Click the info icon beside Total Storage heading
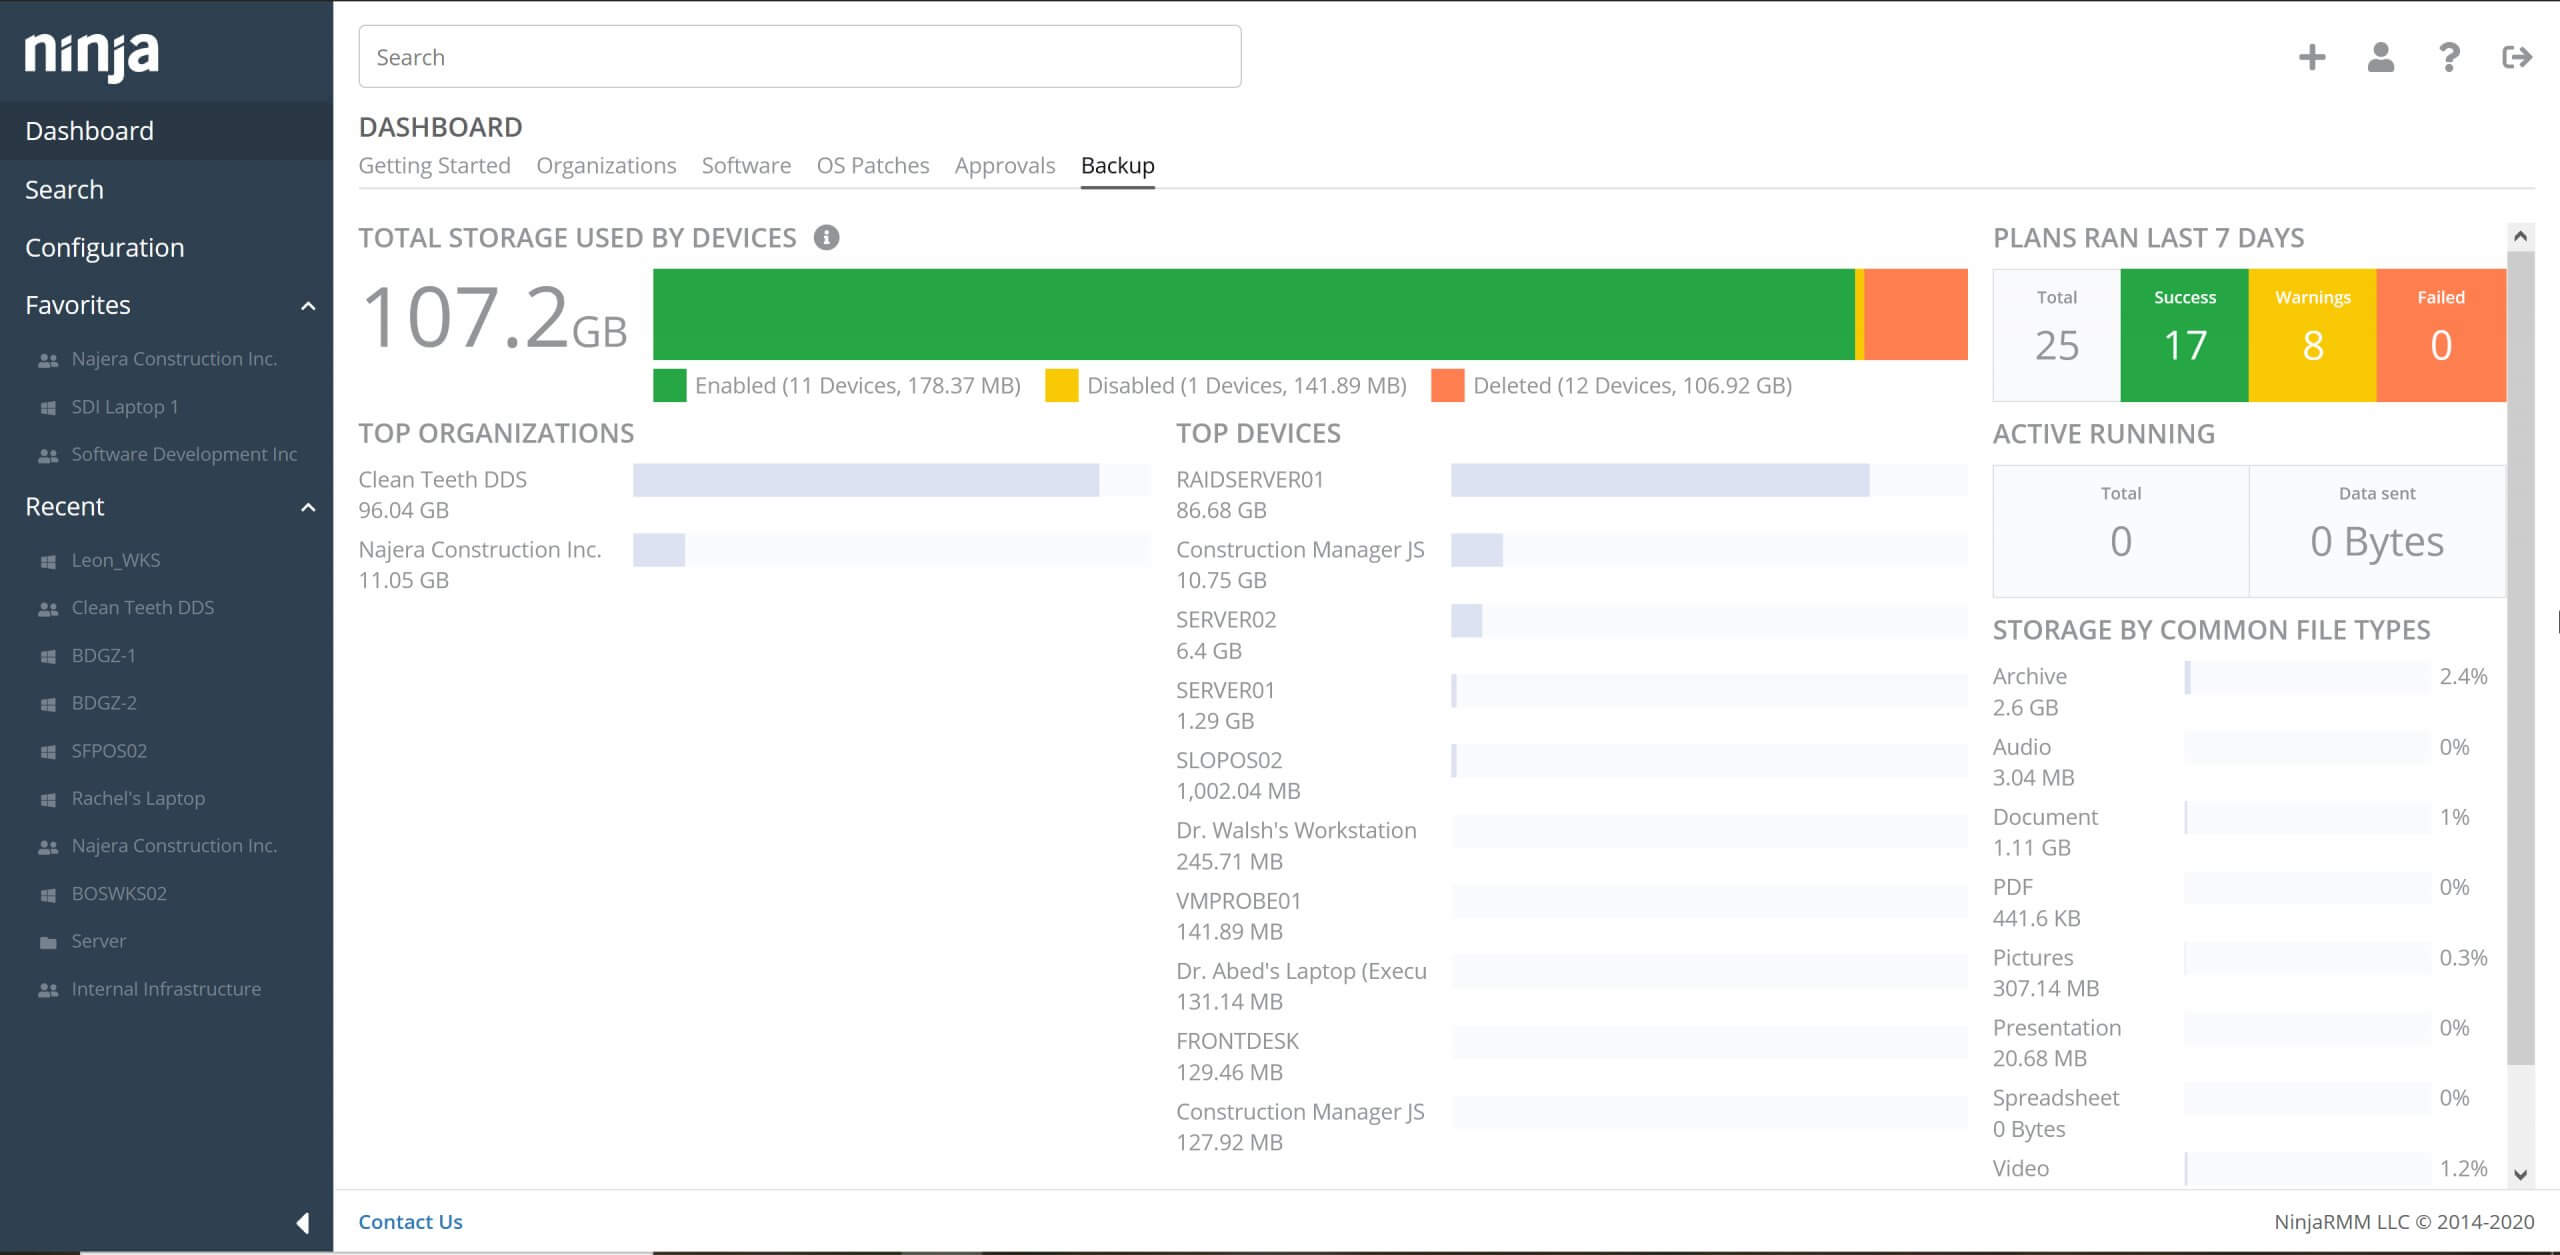This screenshot has height=1255, width=2560. click(826, 238)
